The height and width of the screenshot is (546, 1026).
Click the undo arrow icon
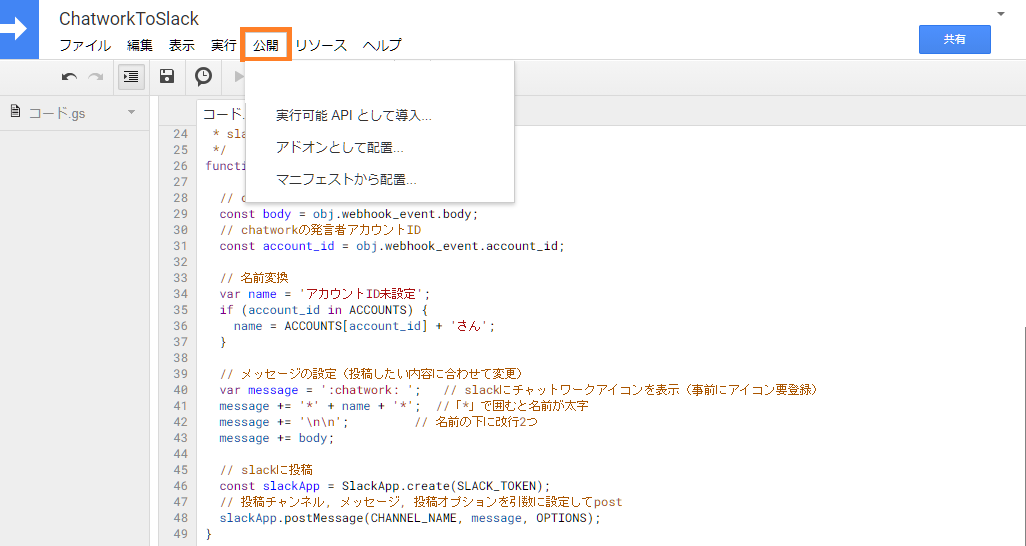(69, 77)
